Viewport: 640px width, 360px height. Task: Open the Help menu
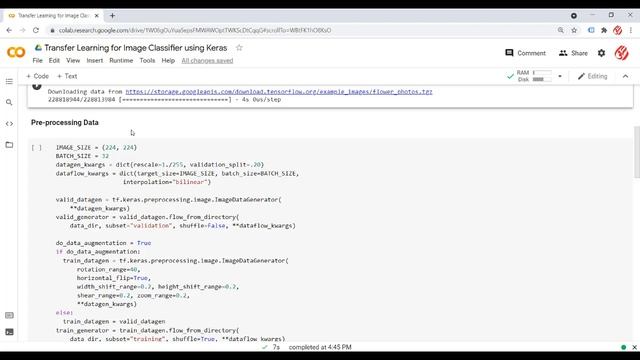(x=168, y=60)
